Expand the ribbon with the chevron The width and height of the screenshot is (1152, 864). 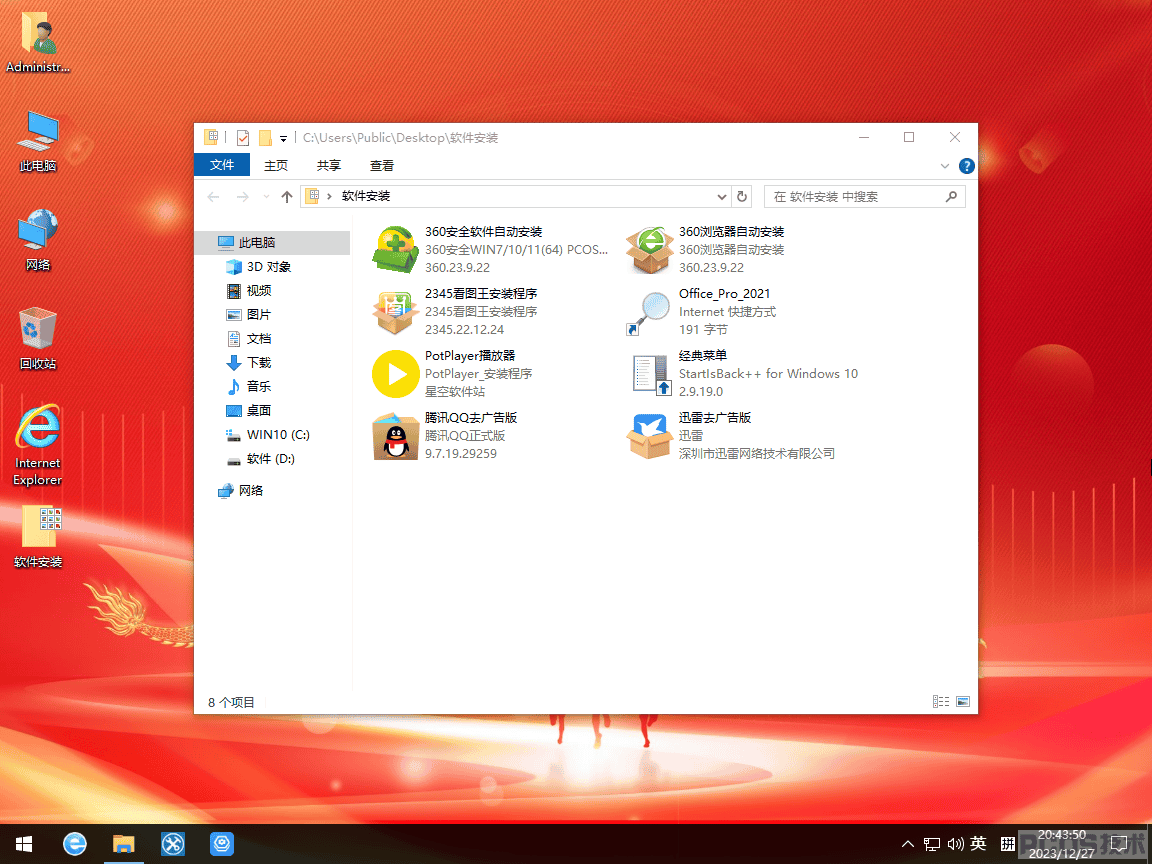pyautogui.click(x=945, y=166)
